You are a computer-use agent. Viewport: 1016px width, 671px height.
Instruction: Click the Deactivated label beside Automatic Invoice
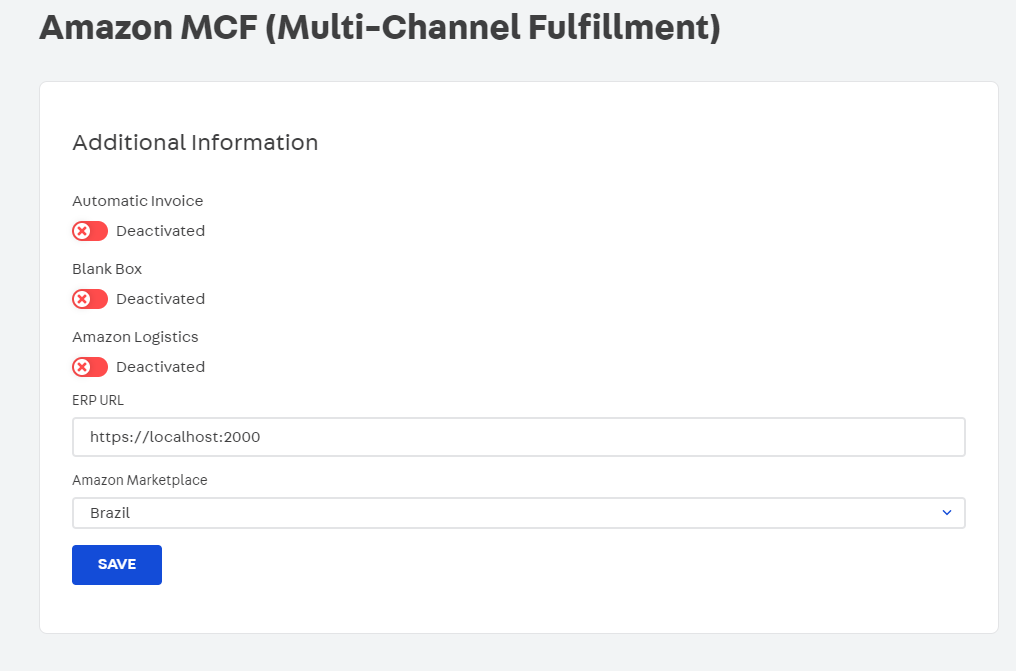(x=160, y=231)
